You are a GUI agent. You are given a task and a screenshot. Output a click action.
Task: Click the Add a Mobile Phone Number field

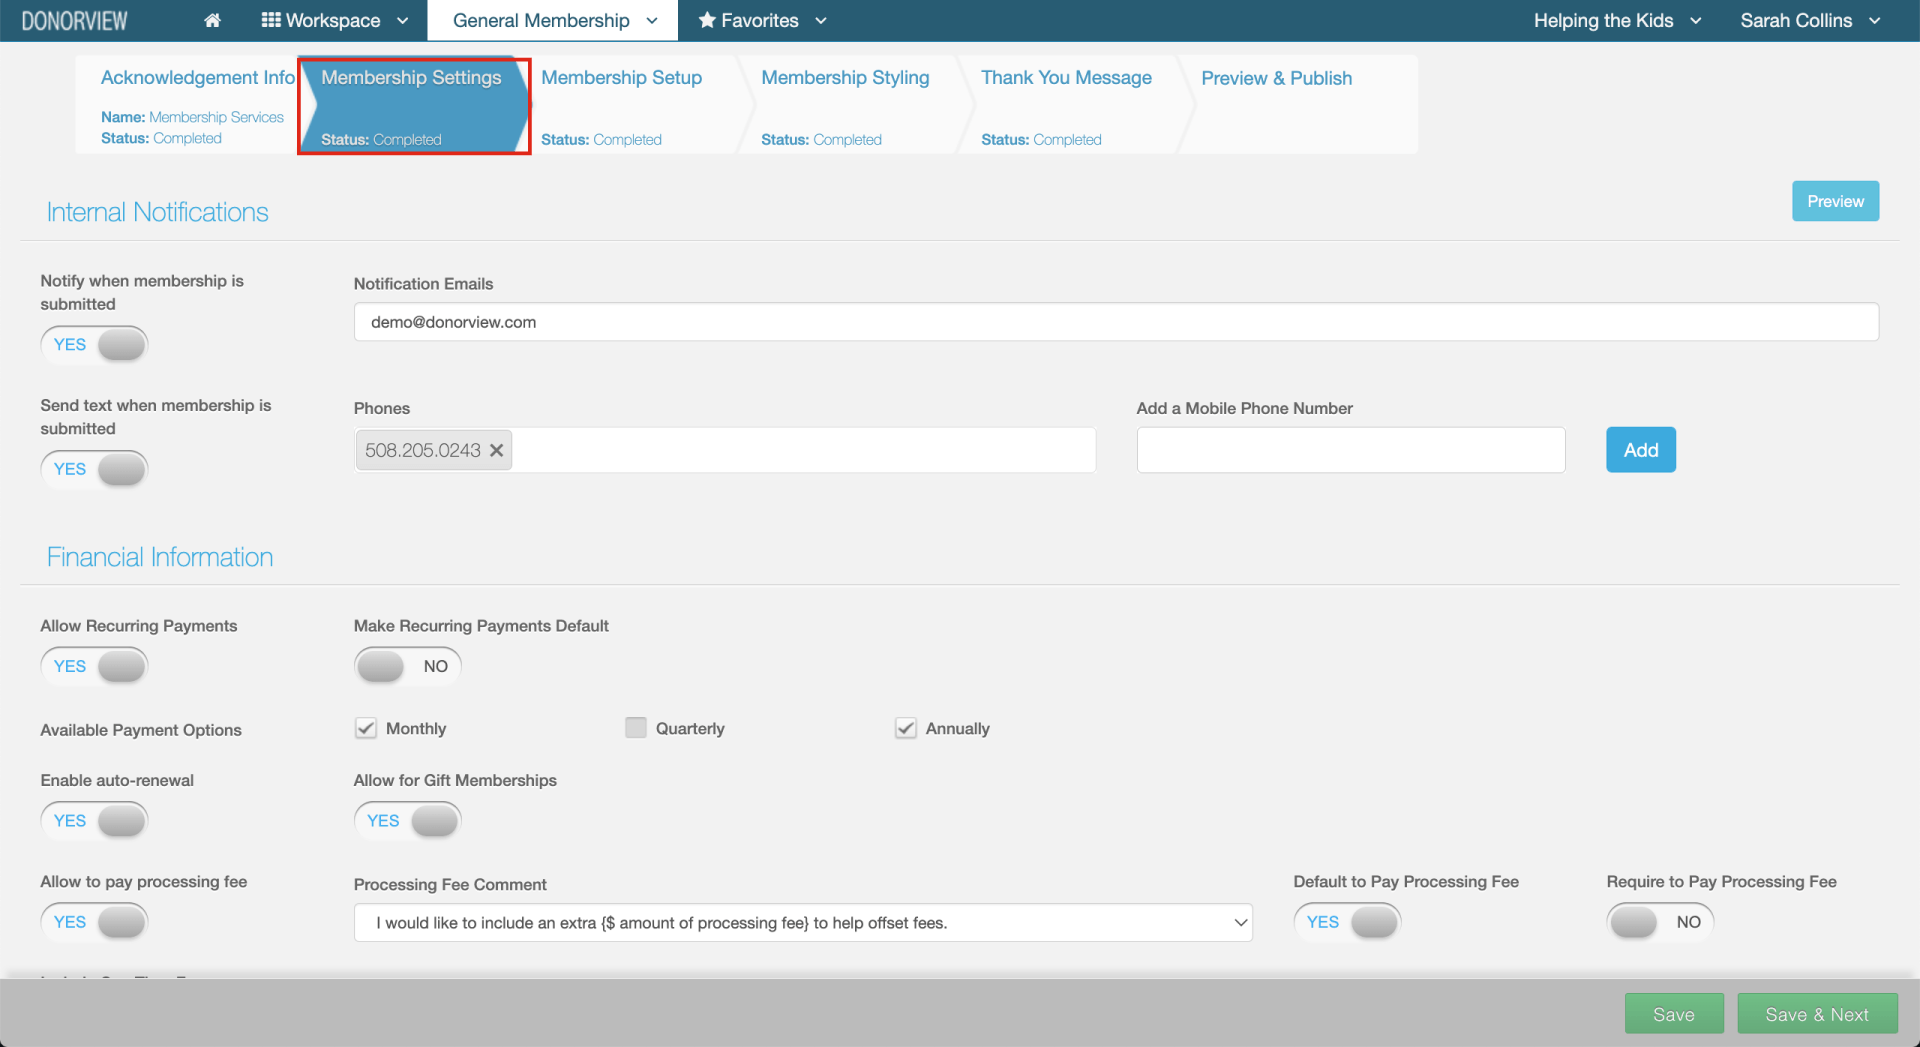click(x=1350, y=450)
